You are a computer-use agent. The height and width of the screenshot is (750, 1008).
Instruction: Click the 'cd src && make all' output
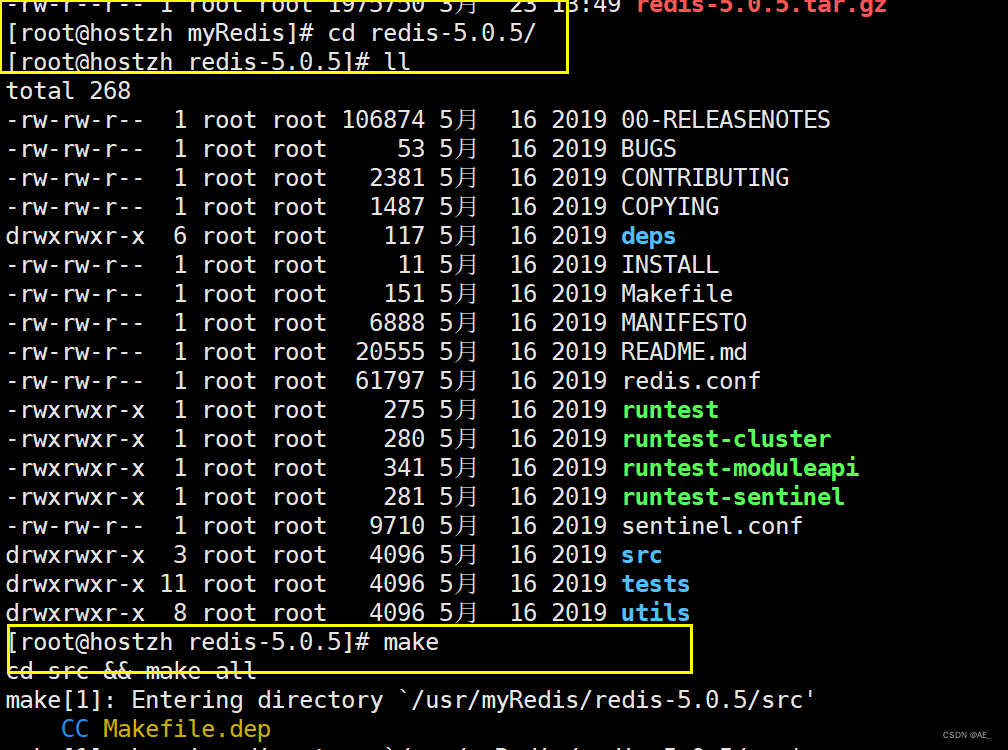tap(131, 672)
